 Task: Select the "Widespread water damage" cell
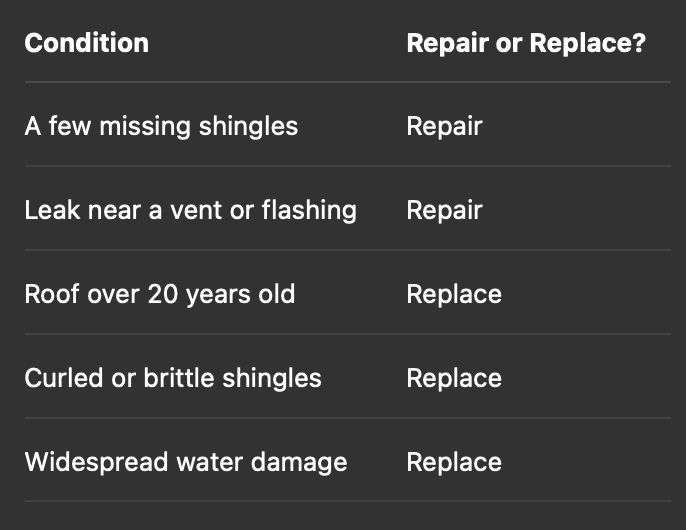coord(186,462)
